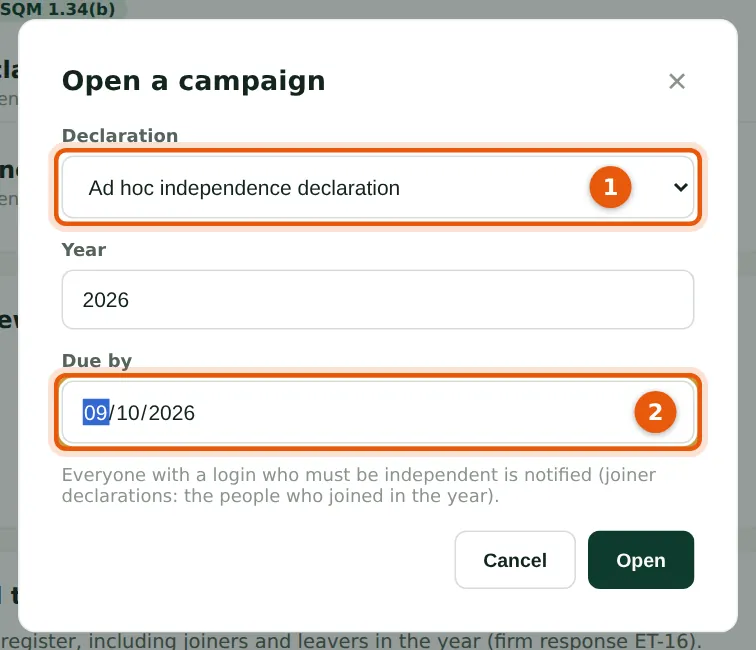This screenshot has height=650, width=756.
Task: Click the orange step 1 badge
Action: (x=610, y=187)
